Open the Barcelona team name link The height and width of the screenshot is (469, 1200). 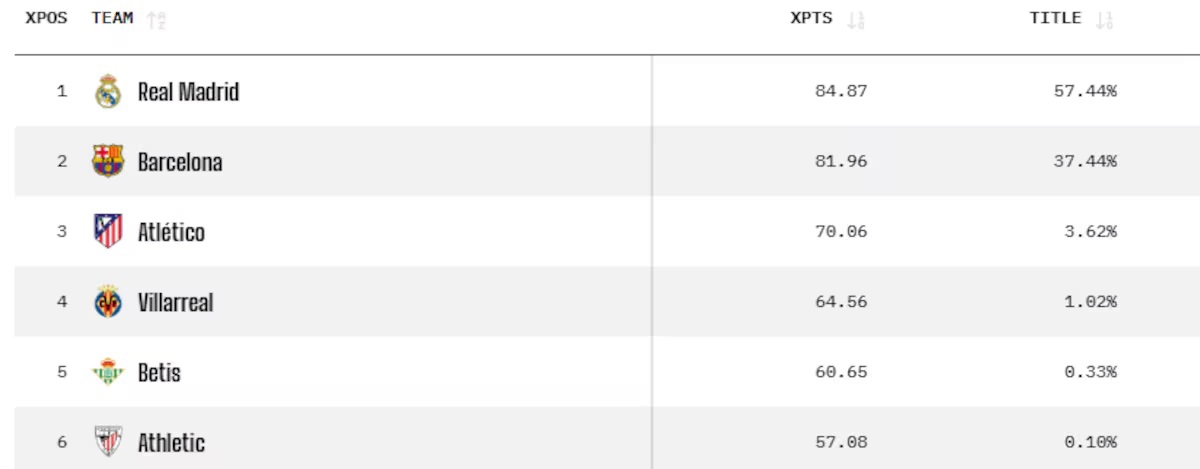(x=180, y=162)
